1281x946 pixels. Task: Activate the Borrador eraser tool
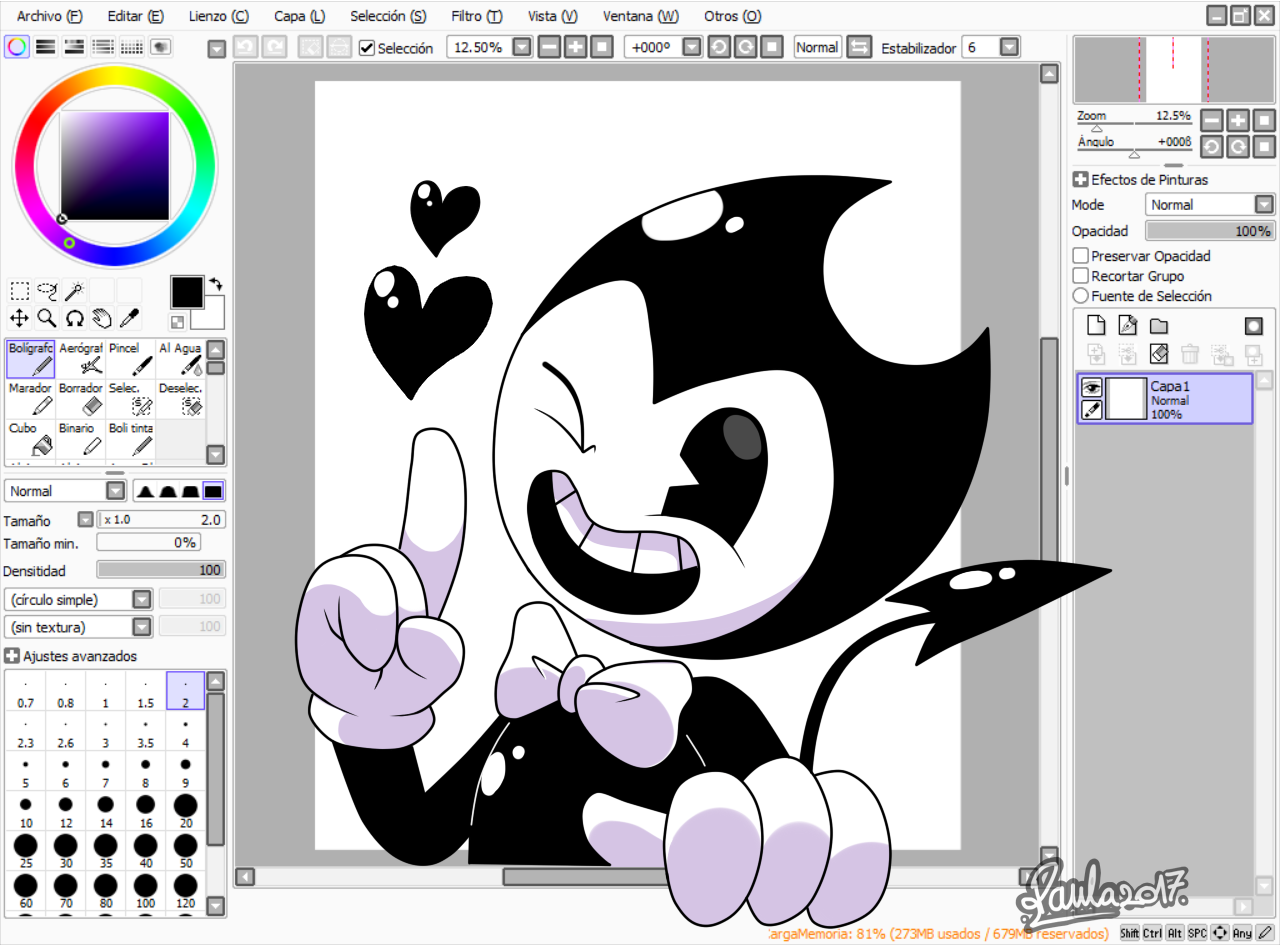coord(81,398)
